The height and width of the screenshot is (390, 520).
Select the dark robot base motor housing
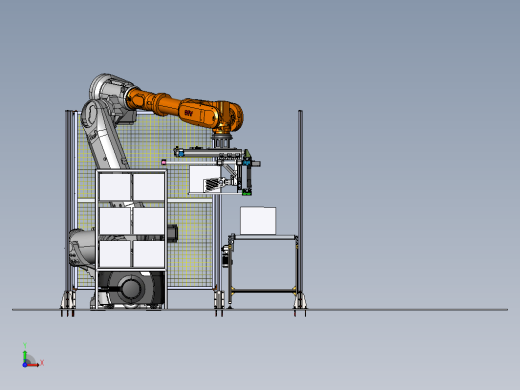coord(131,288)
